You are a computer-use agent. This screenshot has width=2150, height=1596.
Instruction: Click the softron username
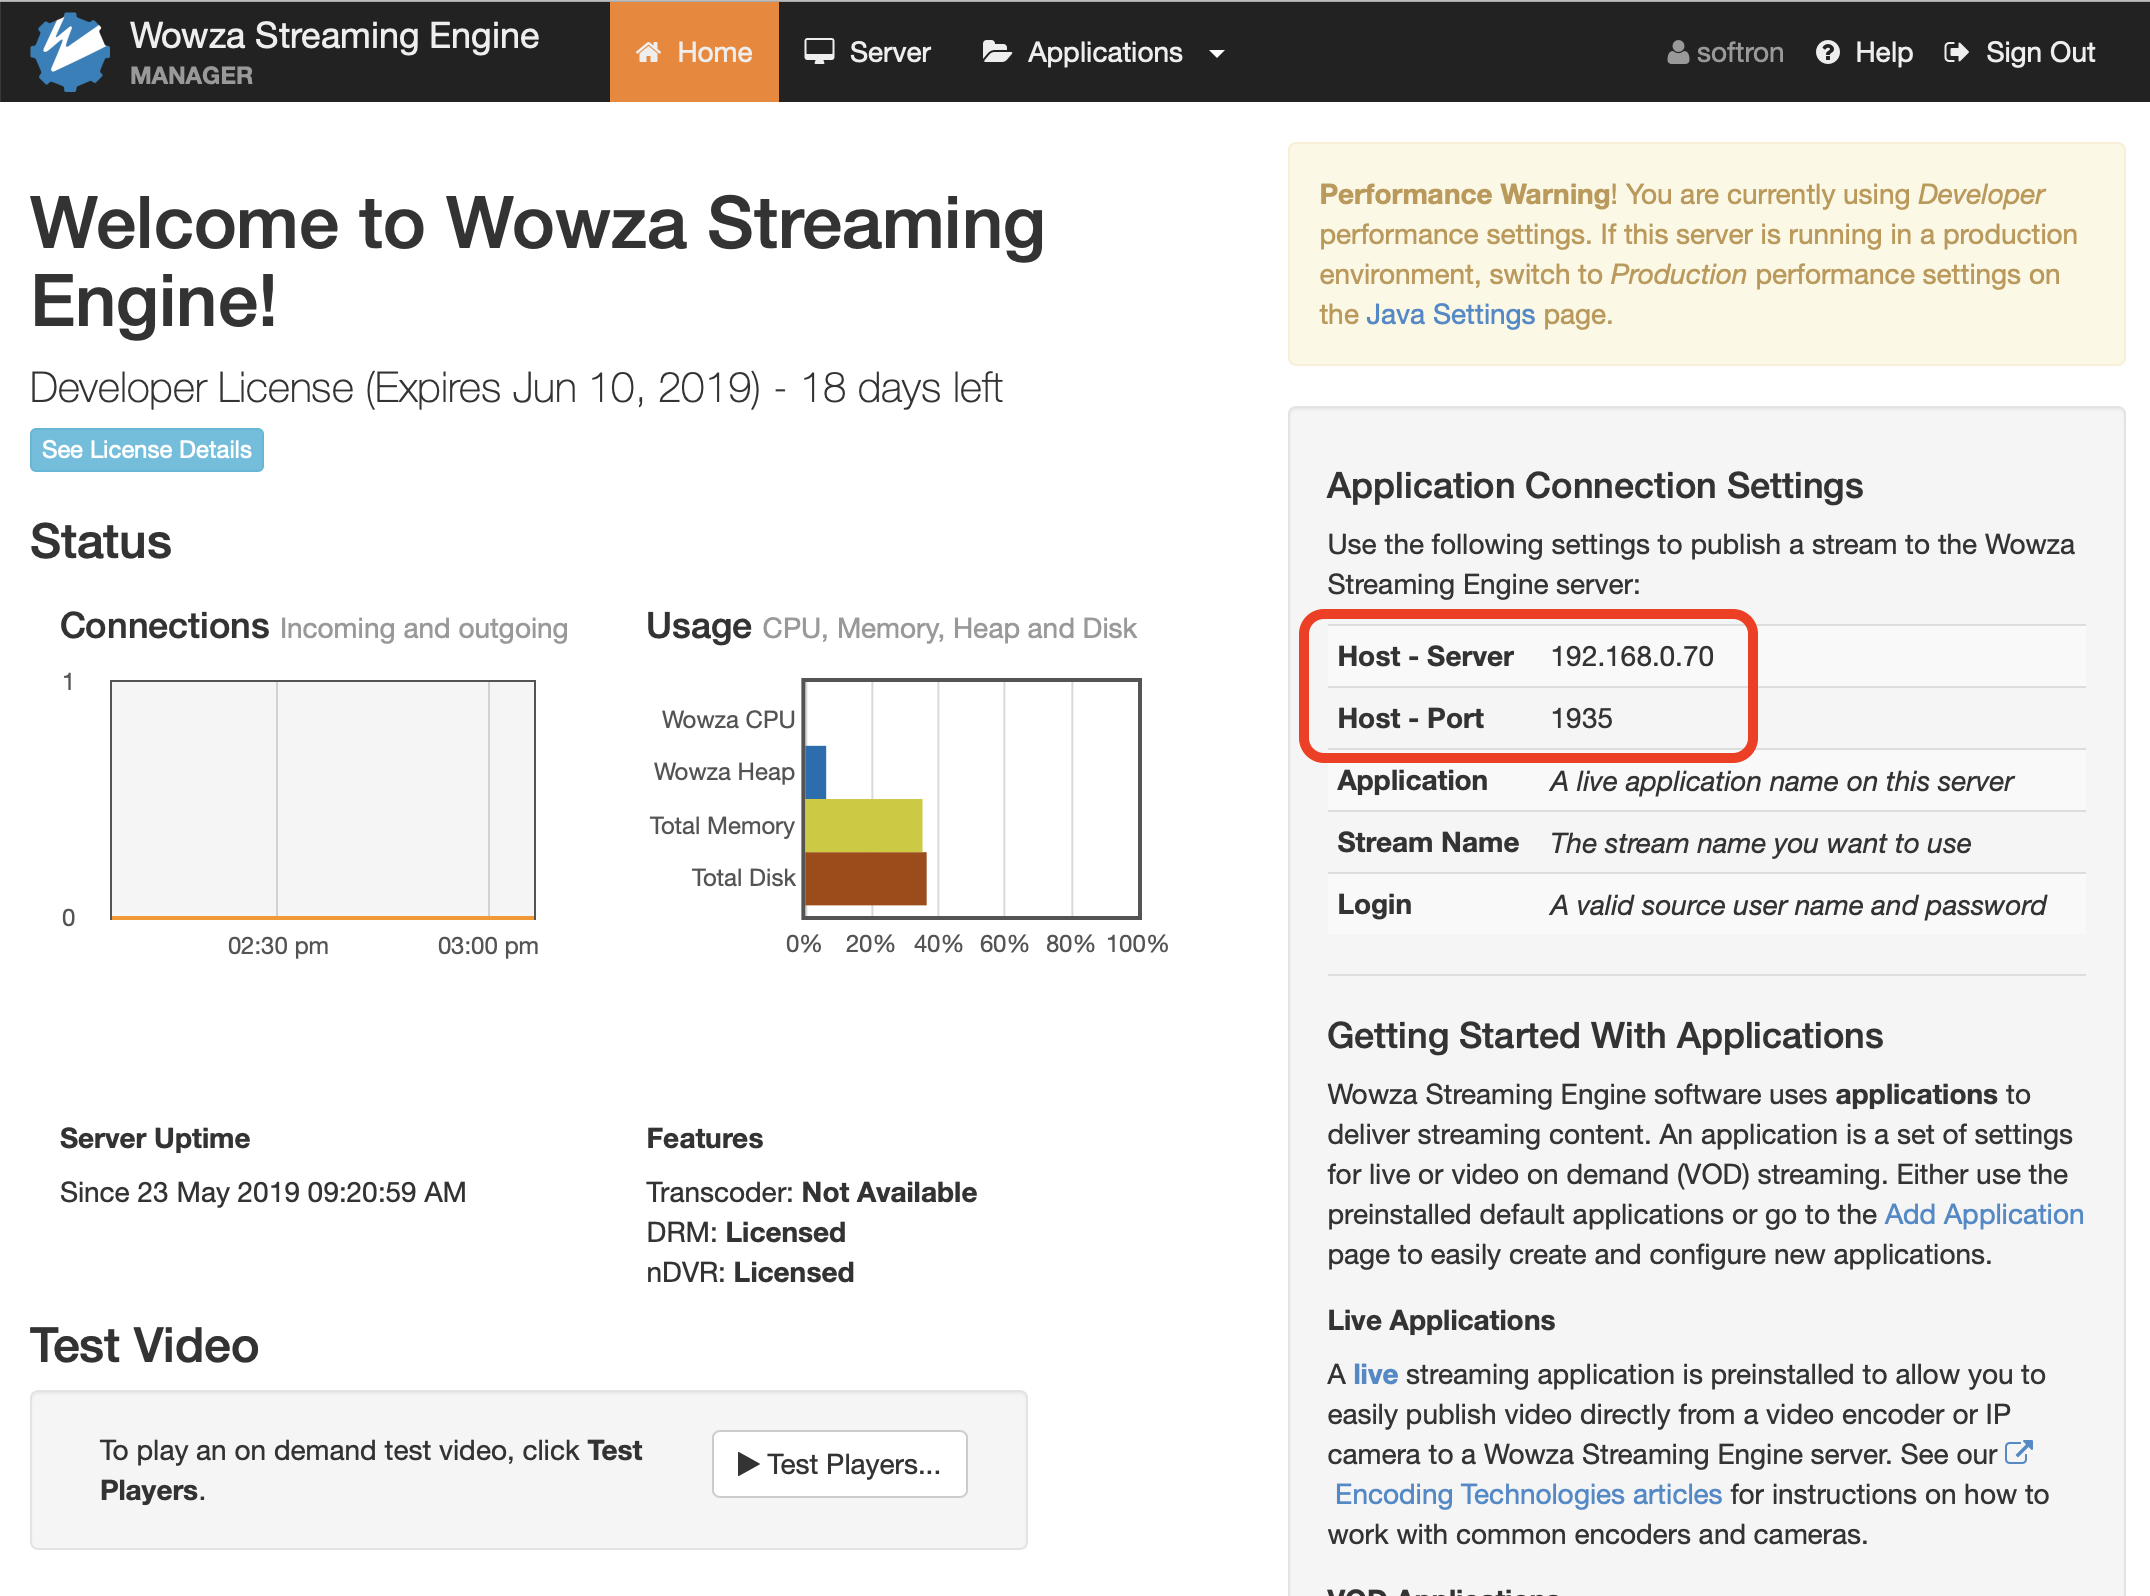[x=1740, y=52]
